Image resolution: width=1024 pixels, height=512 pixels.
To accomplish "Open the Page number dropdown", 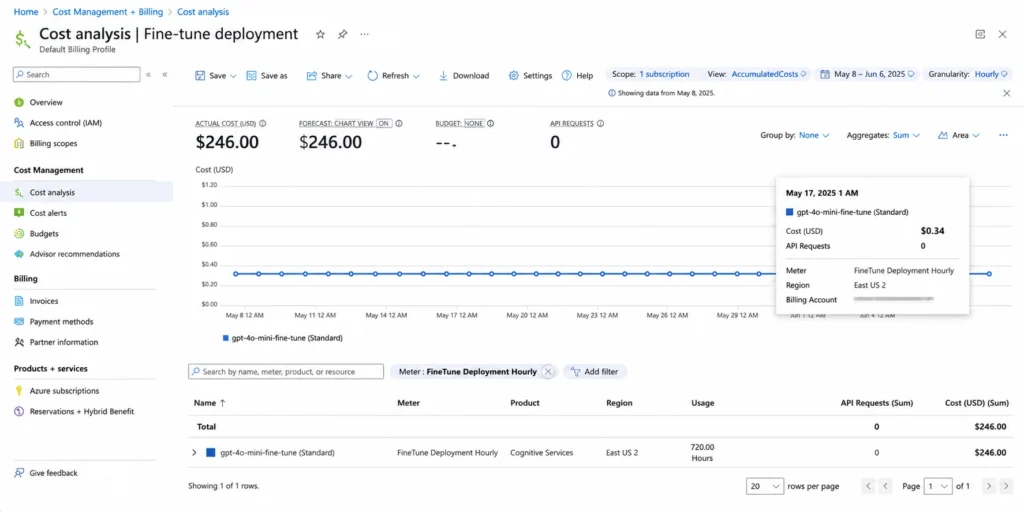I will 938,487.
